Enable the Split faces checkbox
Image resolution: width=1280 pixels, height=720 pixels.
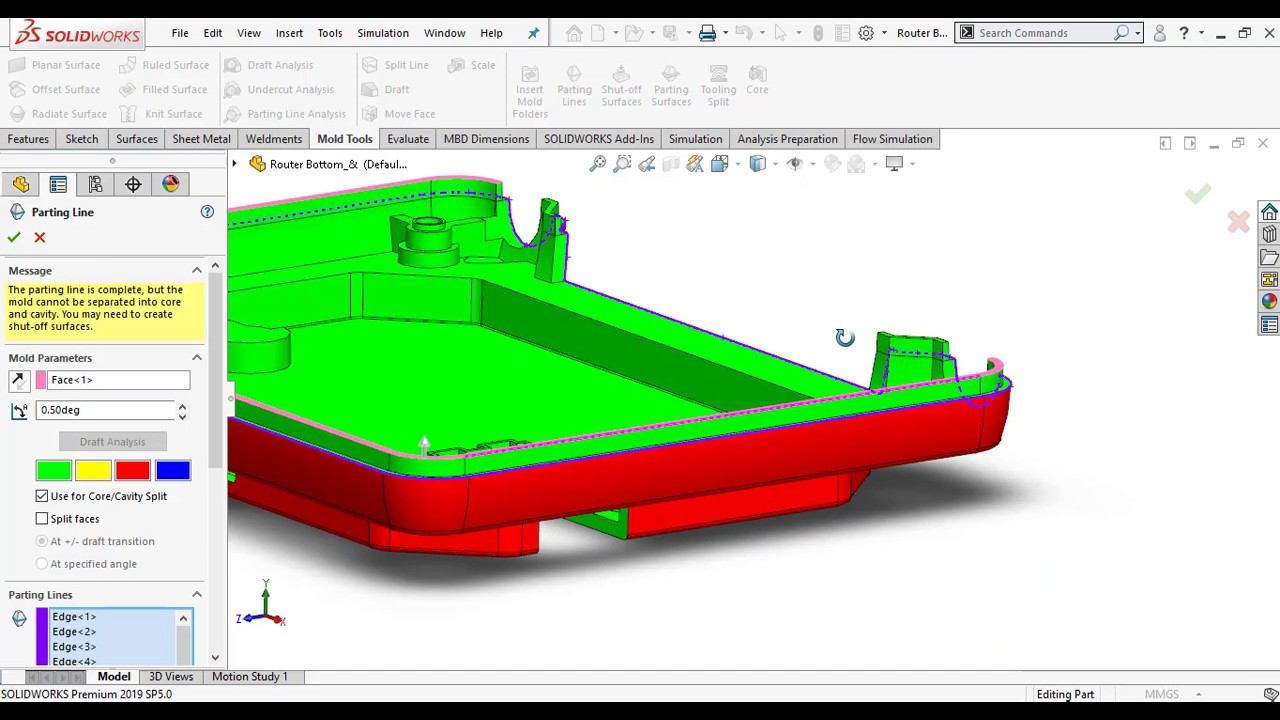[x=42, y=519]
